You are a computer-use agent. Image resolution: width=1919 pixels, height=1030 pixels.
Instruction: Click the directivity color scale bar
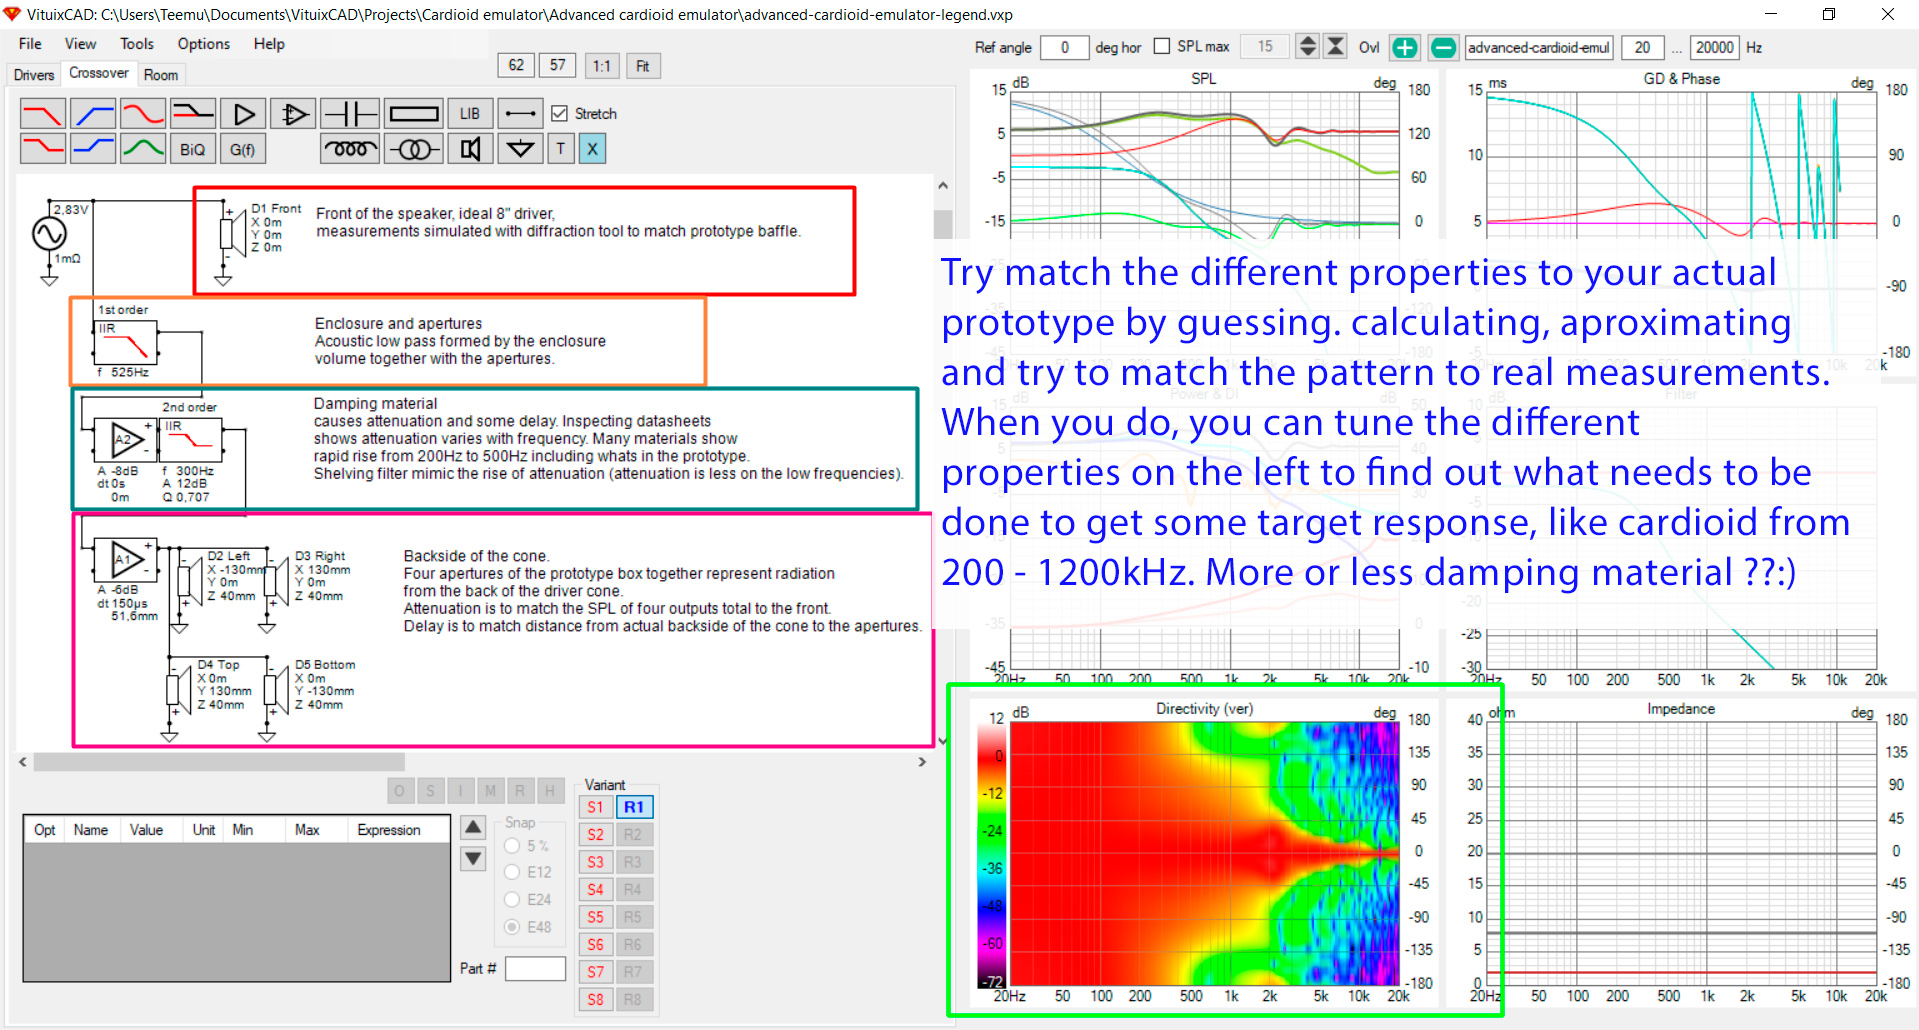point(991,854)
